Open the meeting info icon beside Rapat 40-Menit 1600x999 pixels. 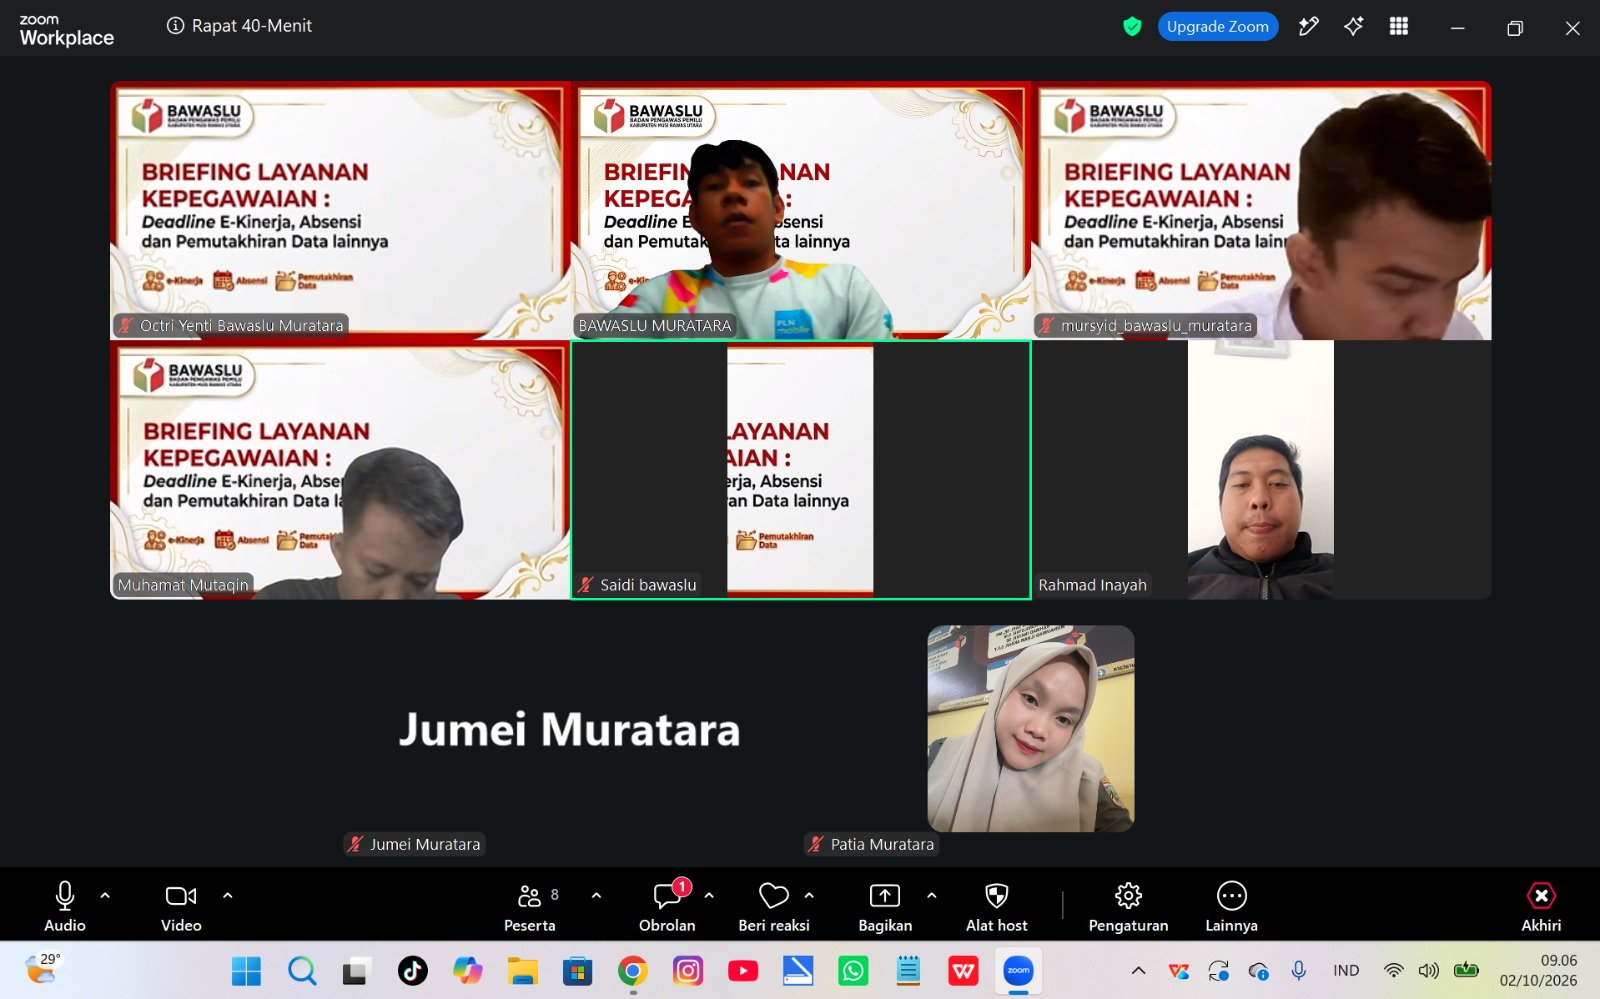tap(175, 26)
